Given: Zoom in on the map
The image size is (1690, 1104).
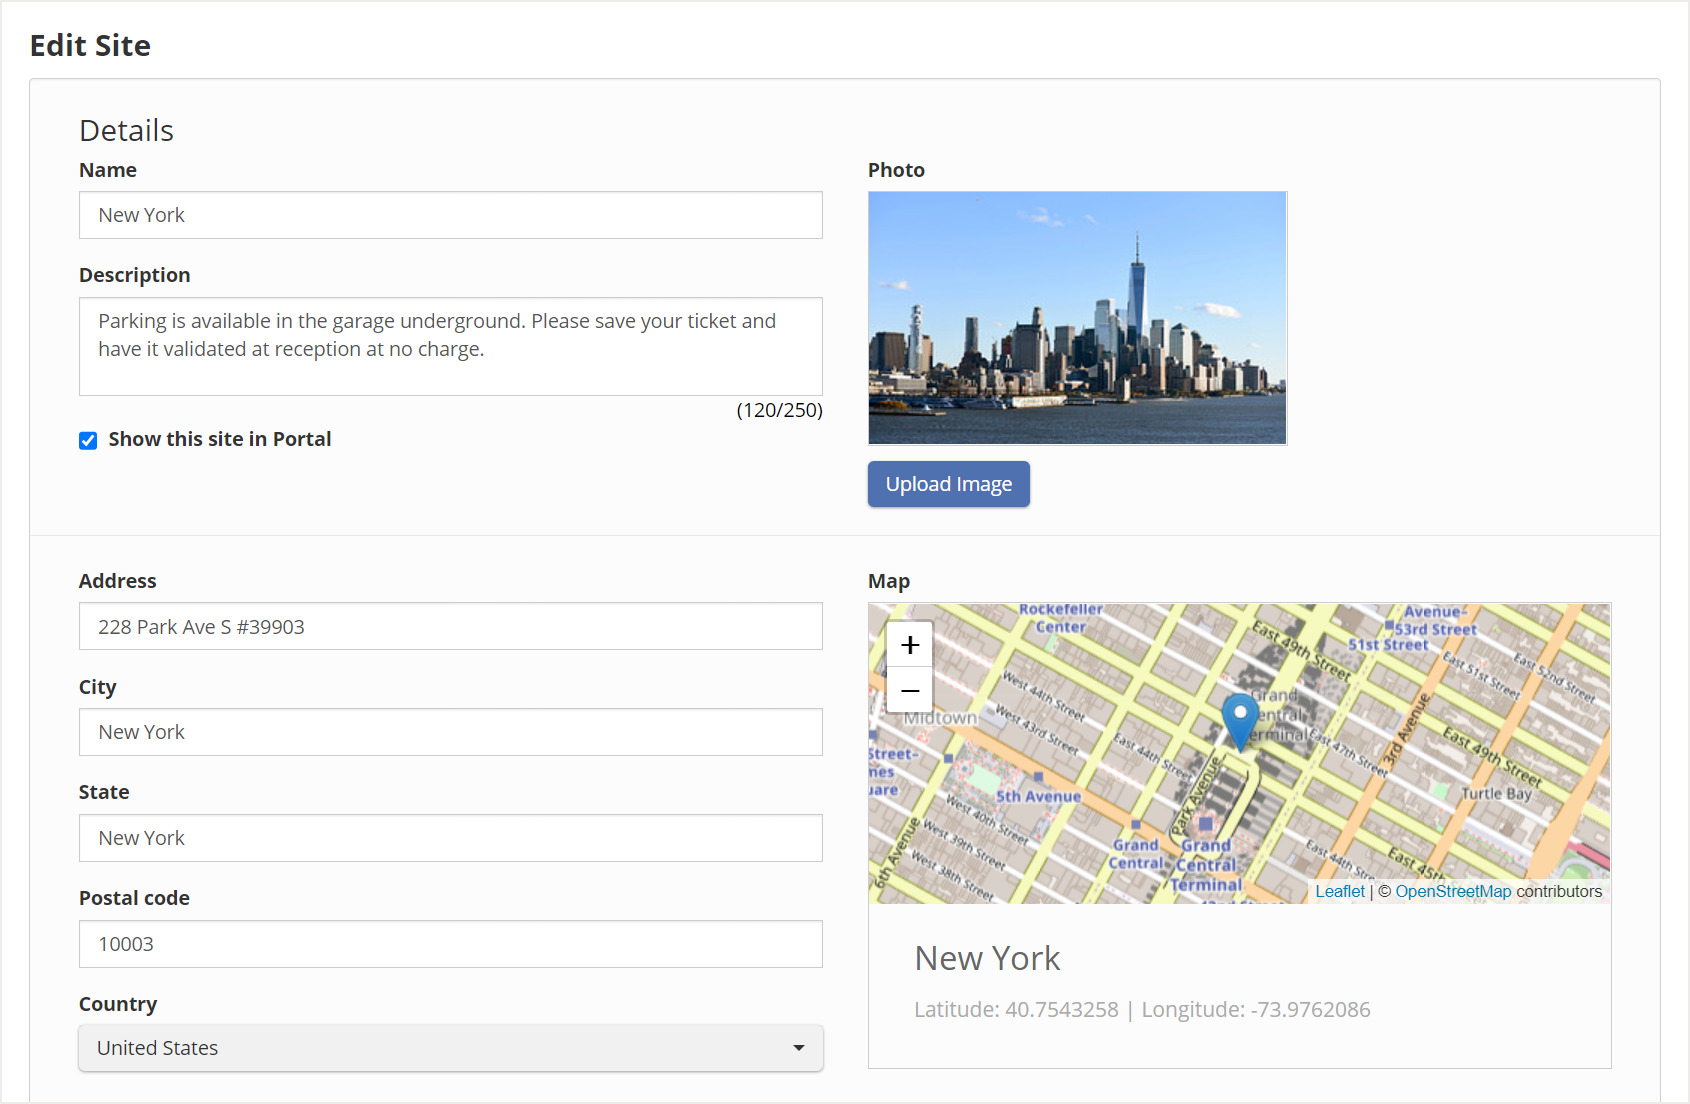Looking at the screenshot, I should tap(909, 645).
